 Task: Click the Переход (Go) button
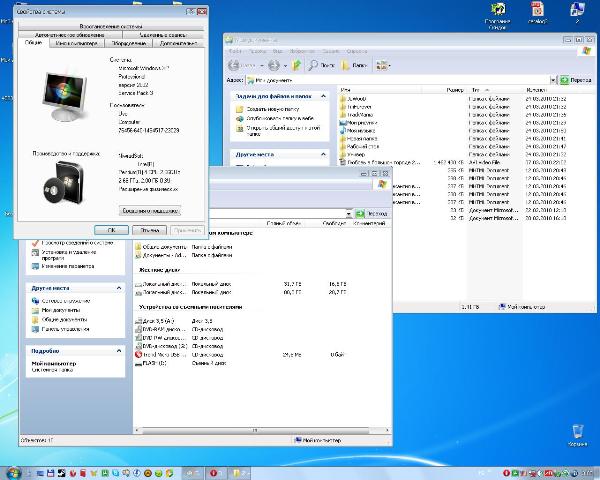pos(574,79)
